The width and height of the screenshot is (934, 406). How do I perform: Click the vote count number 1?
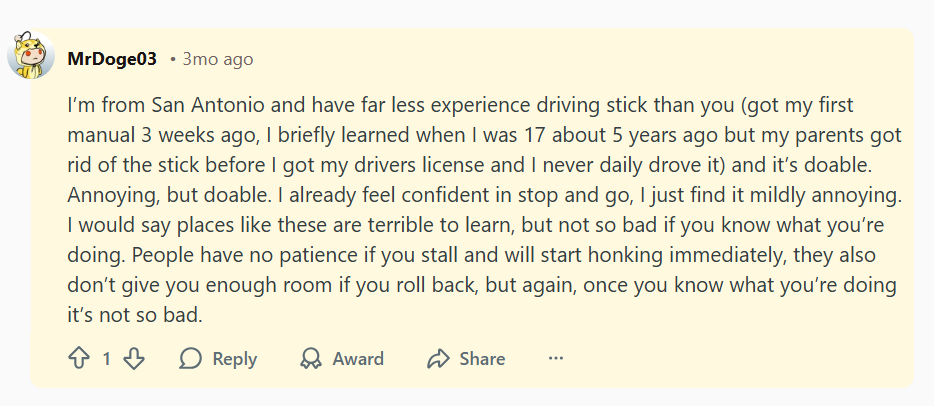[107, 359]
